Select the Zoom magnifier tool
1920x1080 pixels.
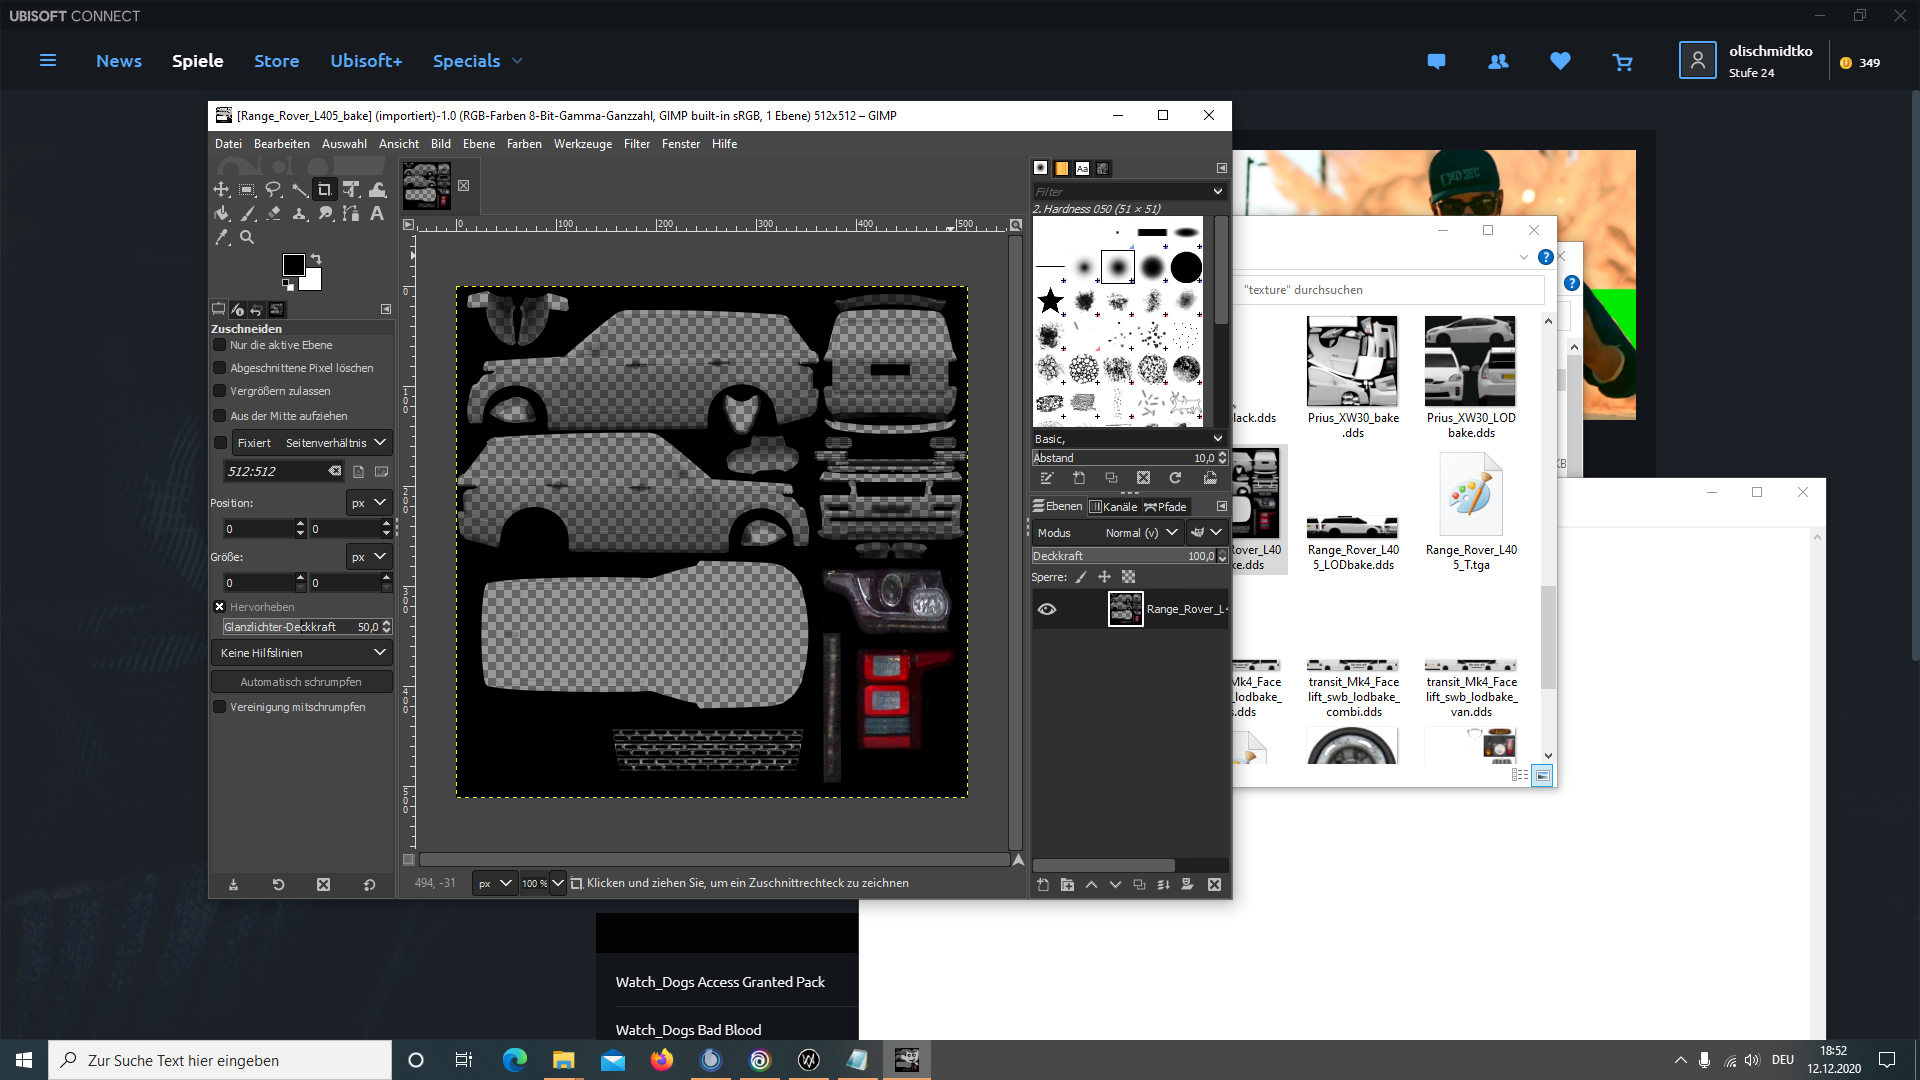[247, 238]
